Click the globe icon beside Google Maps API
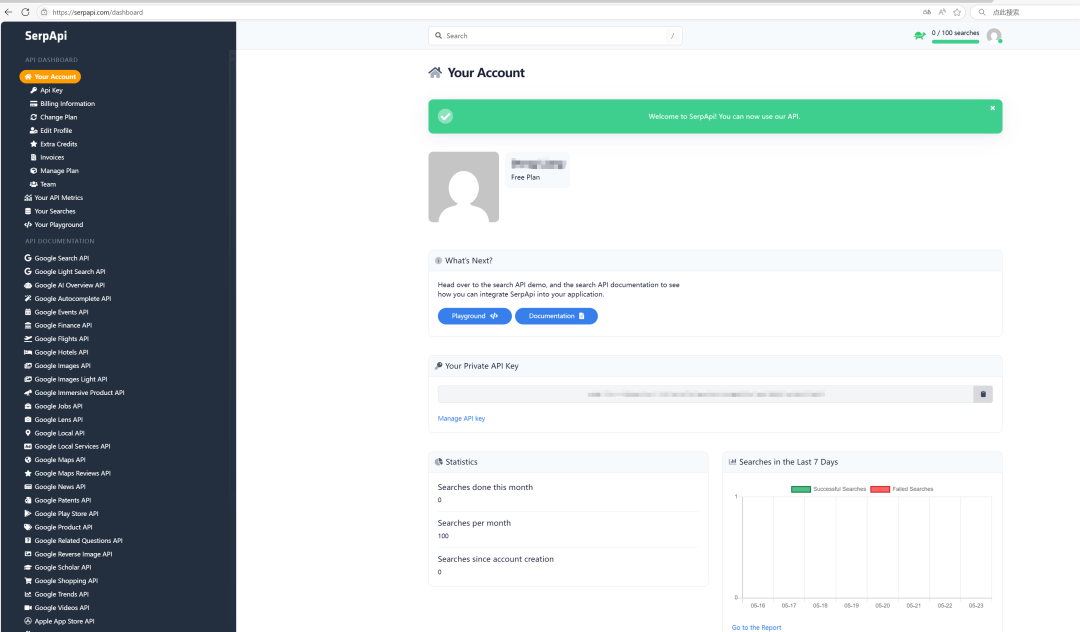Image resolution: width=1080 pixels, height=632 pixels. (28, 460)
